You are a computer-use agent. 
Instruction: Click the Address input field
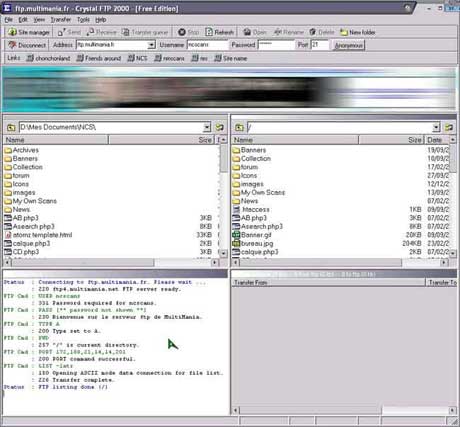(x=112, y=45)
